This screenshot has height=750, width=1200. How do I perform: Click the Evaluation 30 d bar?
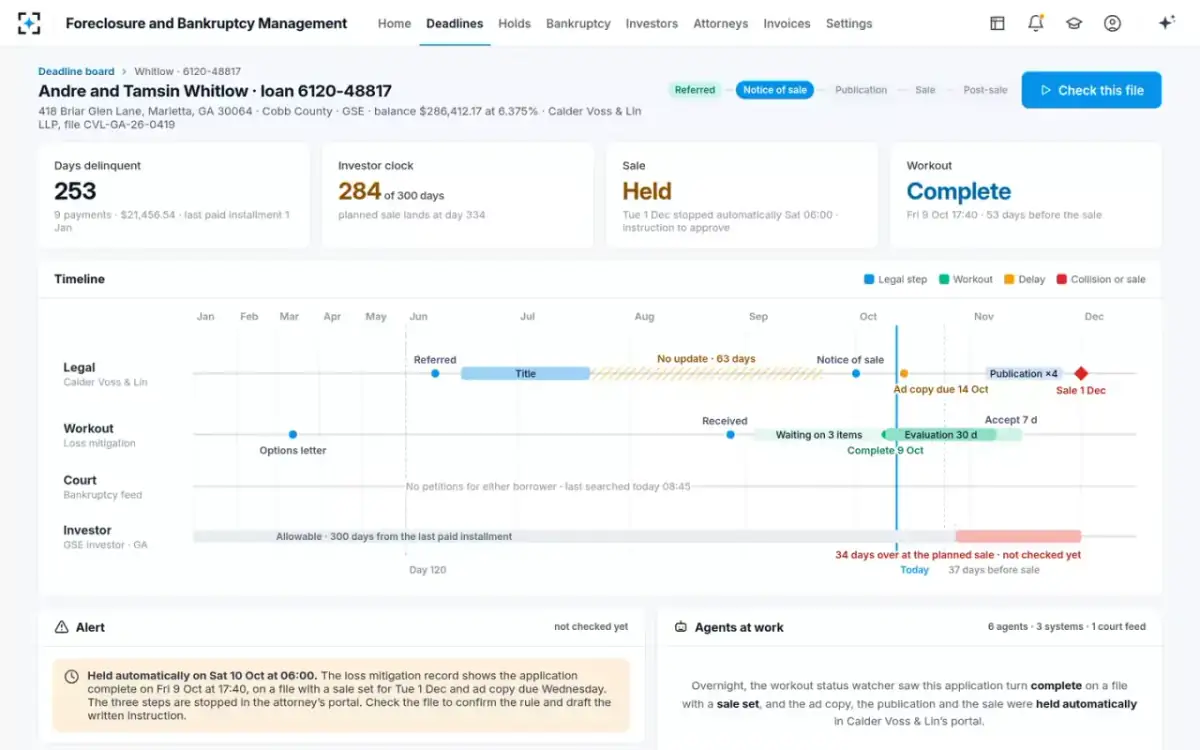click(x=941, y=435)
